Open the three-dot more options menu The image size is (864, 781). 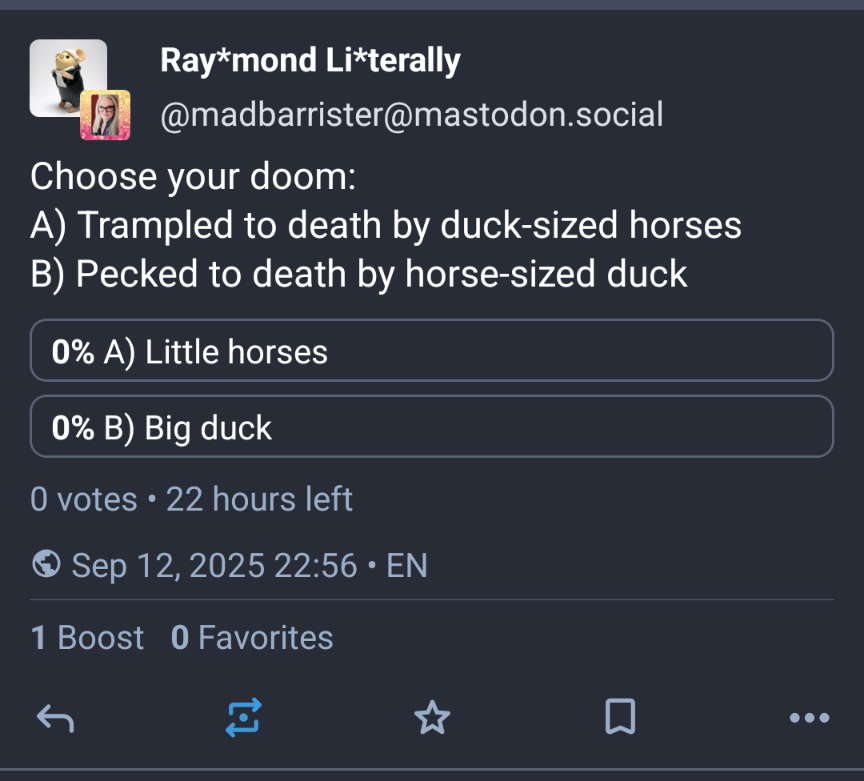pos(809,718)
